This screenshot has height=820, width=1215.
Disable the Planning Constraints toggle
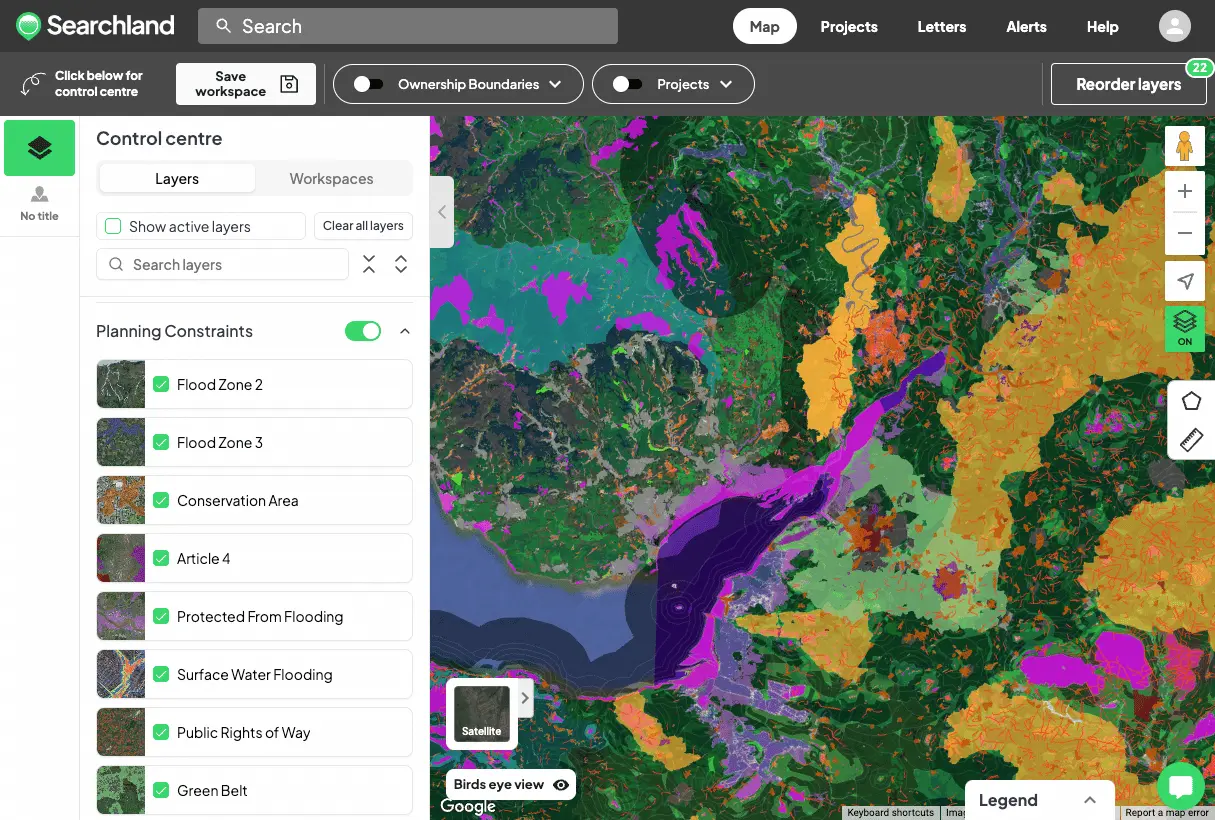(363, 331)
